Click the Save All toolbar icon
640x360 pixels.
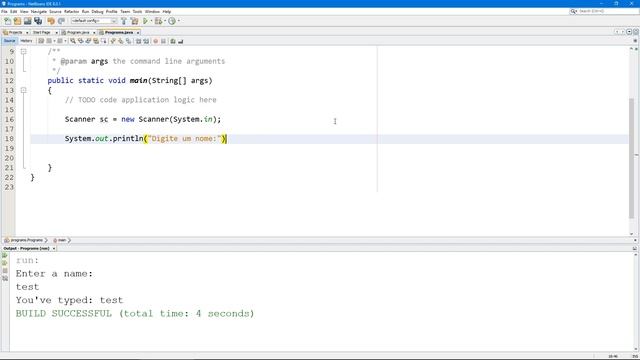click(x=38, y=21)
